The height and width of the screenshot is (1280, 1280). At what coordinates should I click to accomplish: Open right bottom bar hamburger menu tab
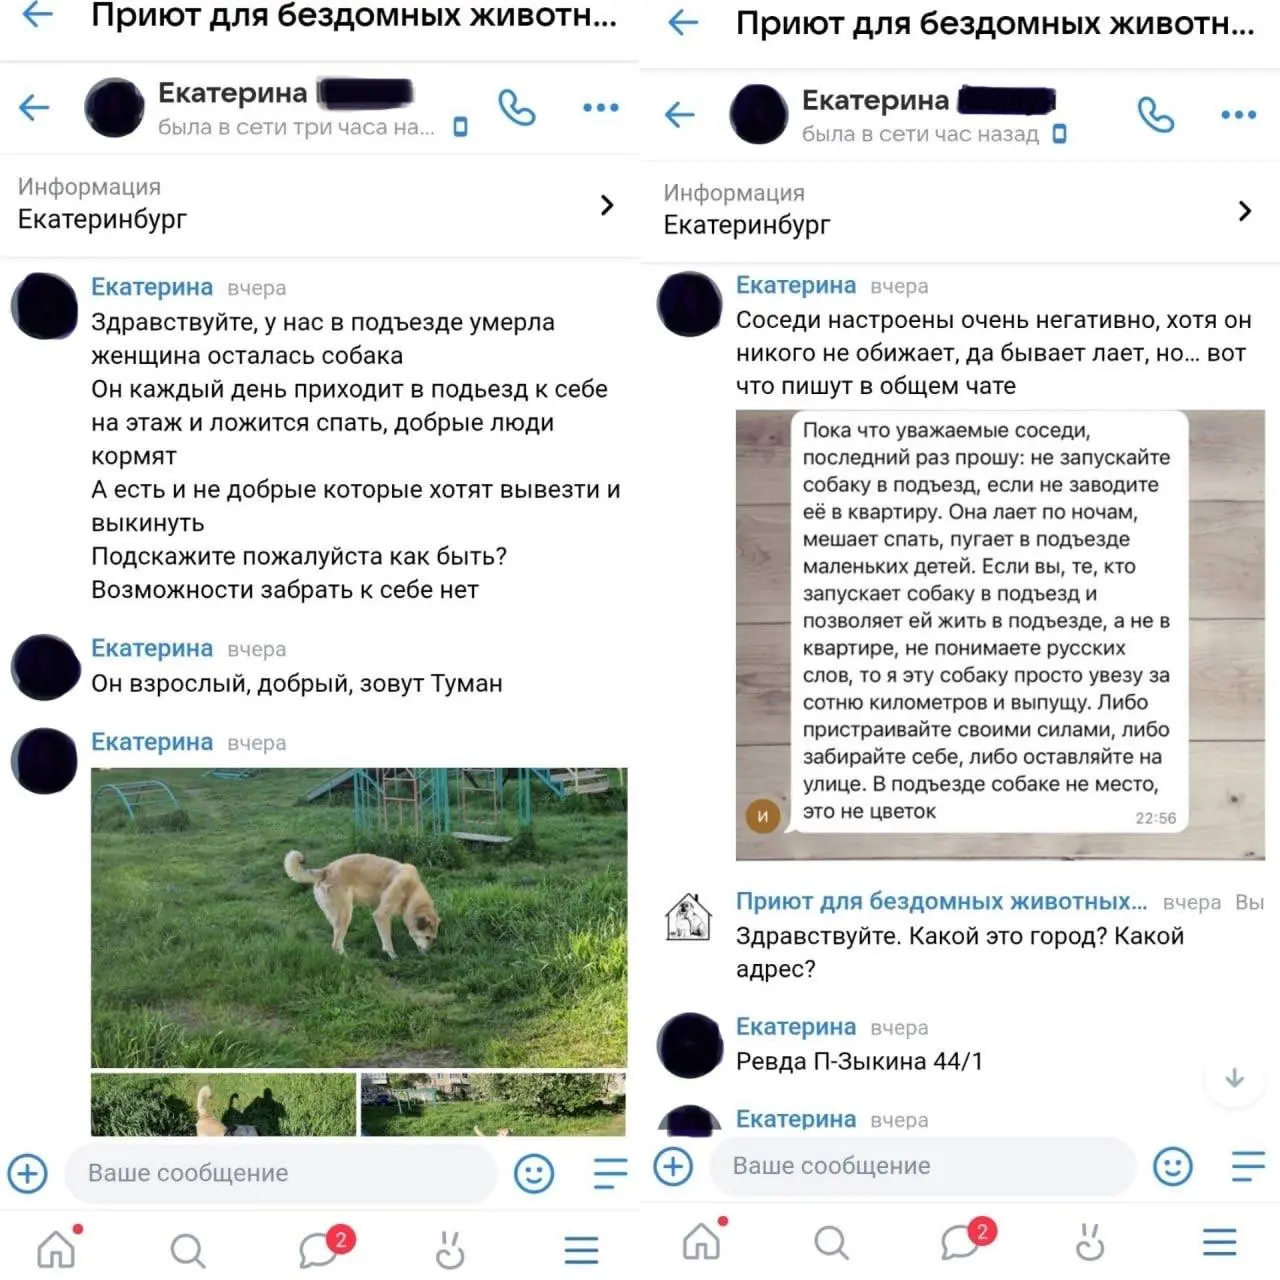[1220, 1242]
